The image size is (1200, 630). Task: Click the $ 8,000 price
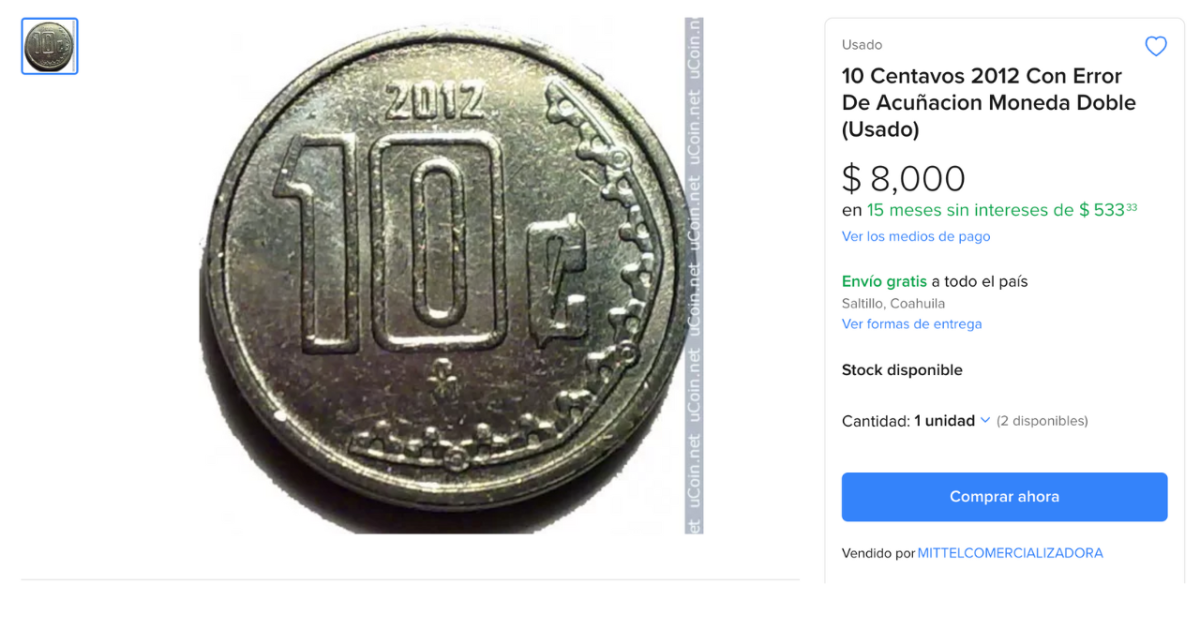(903, 179)
